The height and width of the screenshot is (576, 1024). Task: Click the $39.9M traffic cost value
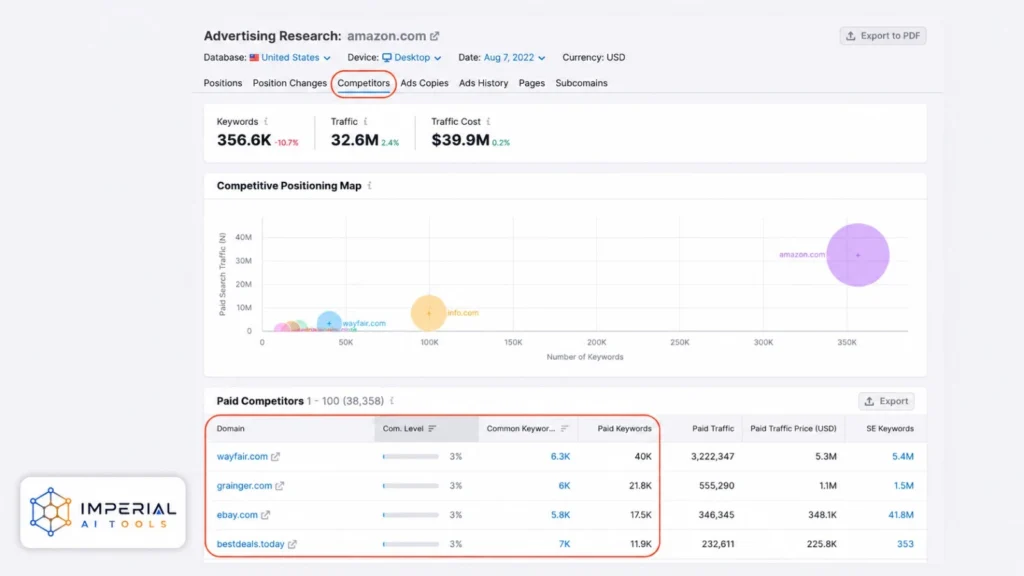[460, 140]
